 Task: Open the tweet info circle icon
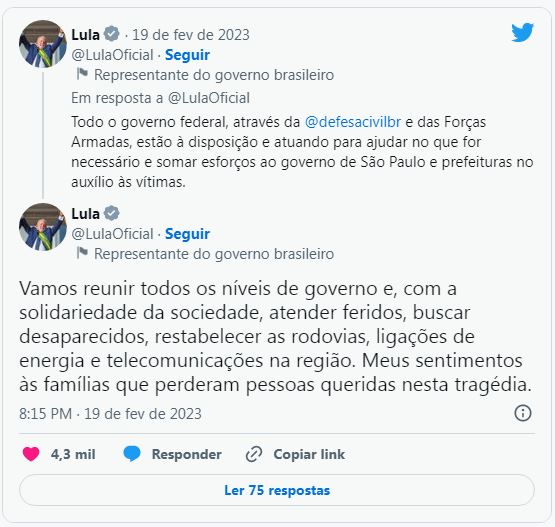click(523, 413)
